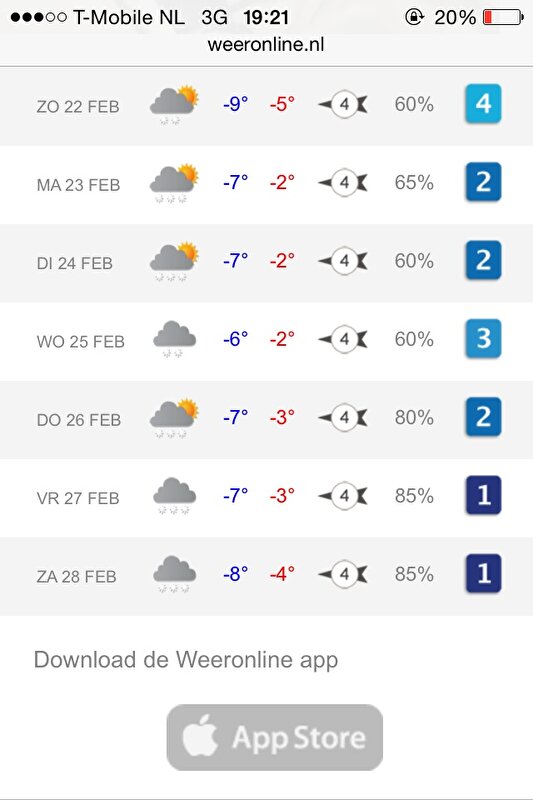Tap the battery indicator in status bar
This screenshot has height=800, width=533.
pos(503,17)
